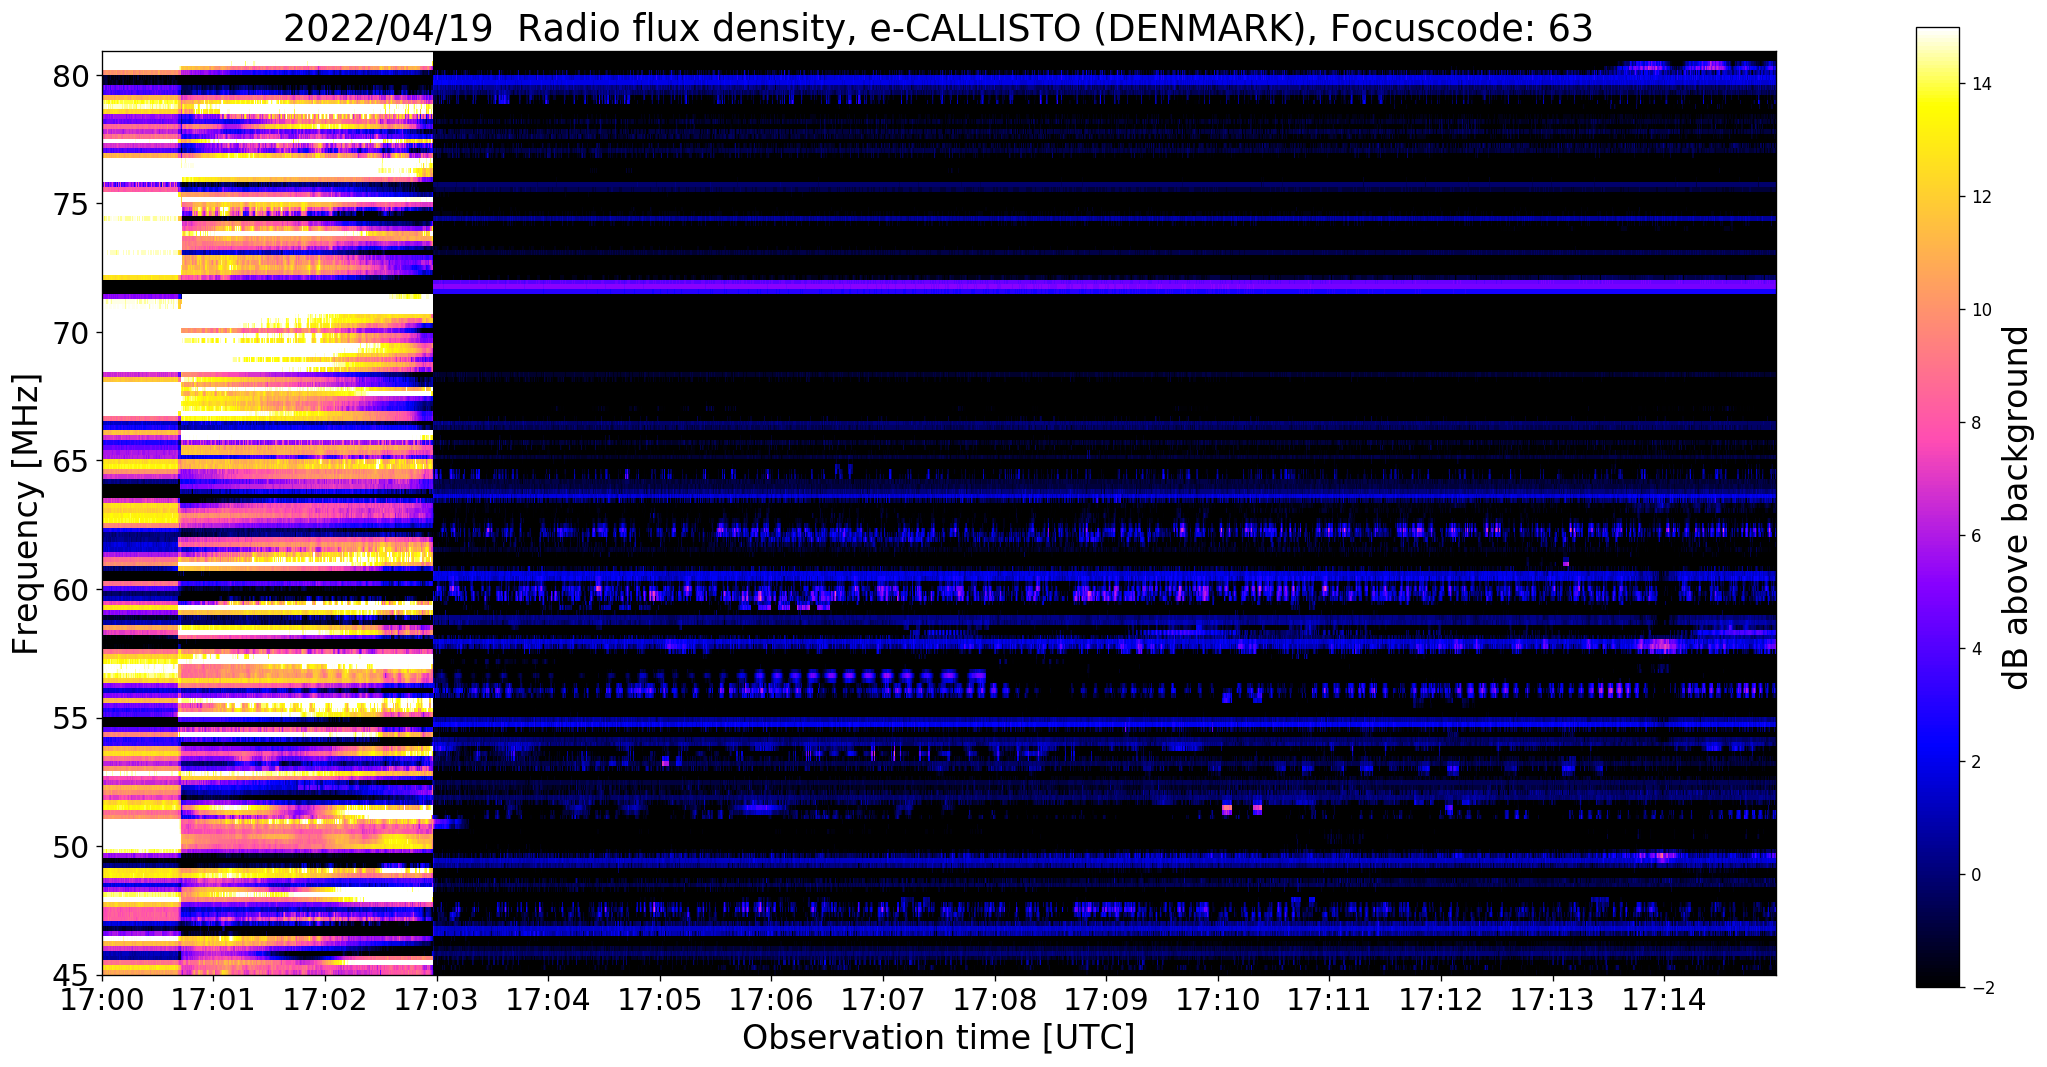2047x1067 pixels.
Task: Click the colorbar tick value 4
Action: click(1975, 649)
